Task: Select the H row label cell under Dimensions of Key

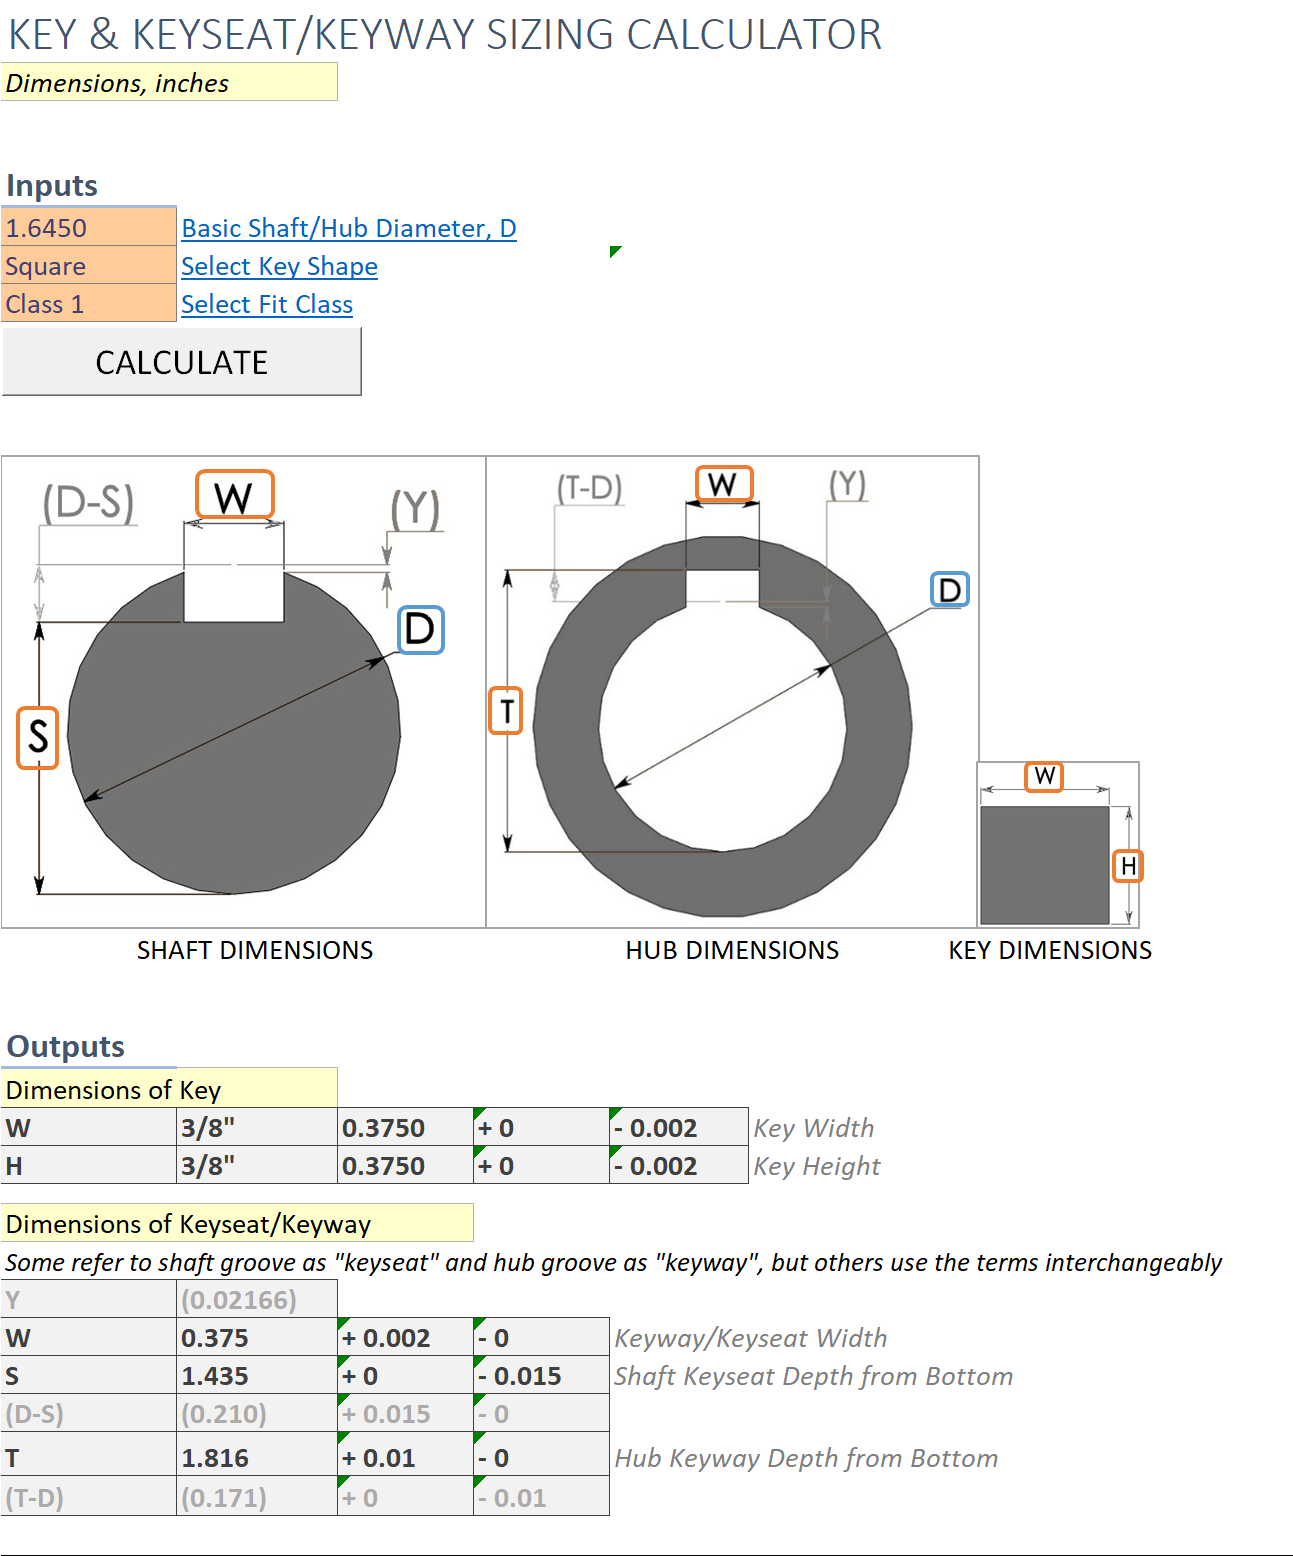Action: point(89,1165)
